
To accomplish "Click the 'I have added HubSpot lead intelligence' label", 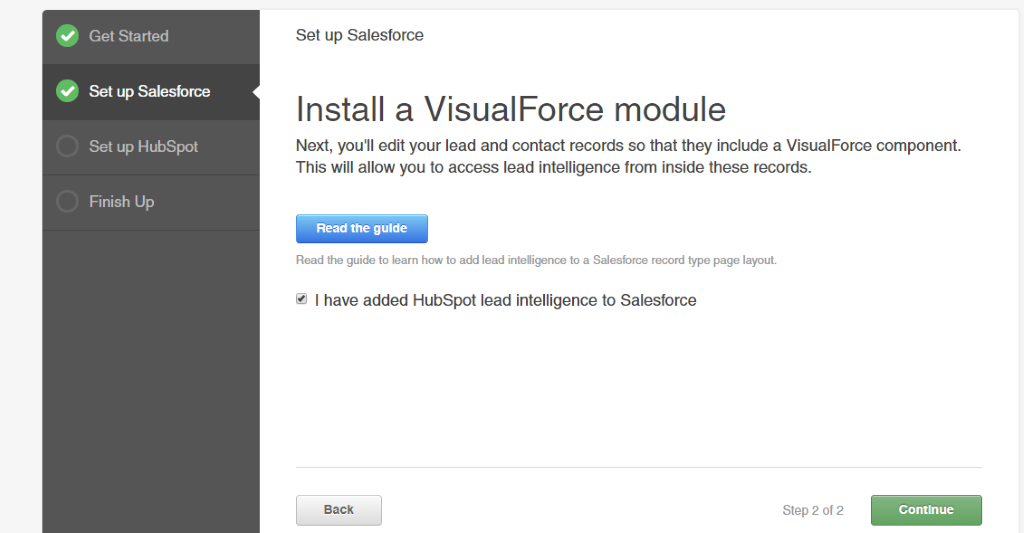I will pos(505,300).
